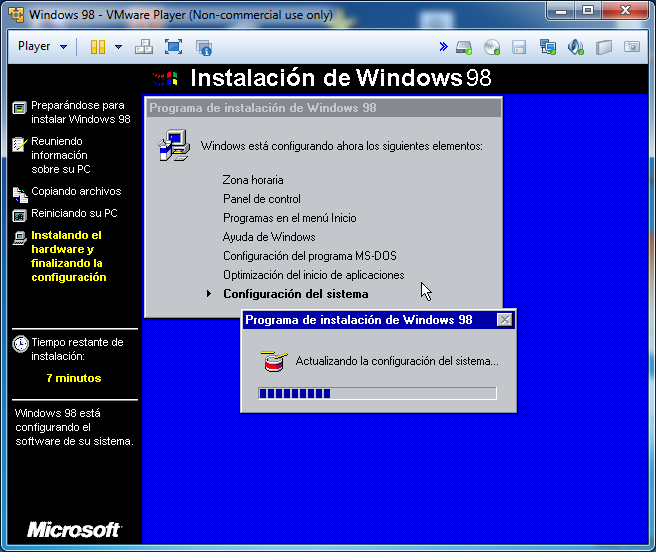Click the system update progress bar
The height and width of the screenshot is (552, 656).
[x=377, y=393]
